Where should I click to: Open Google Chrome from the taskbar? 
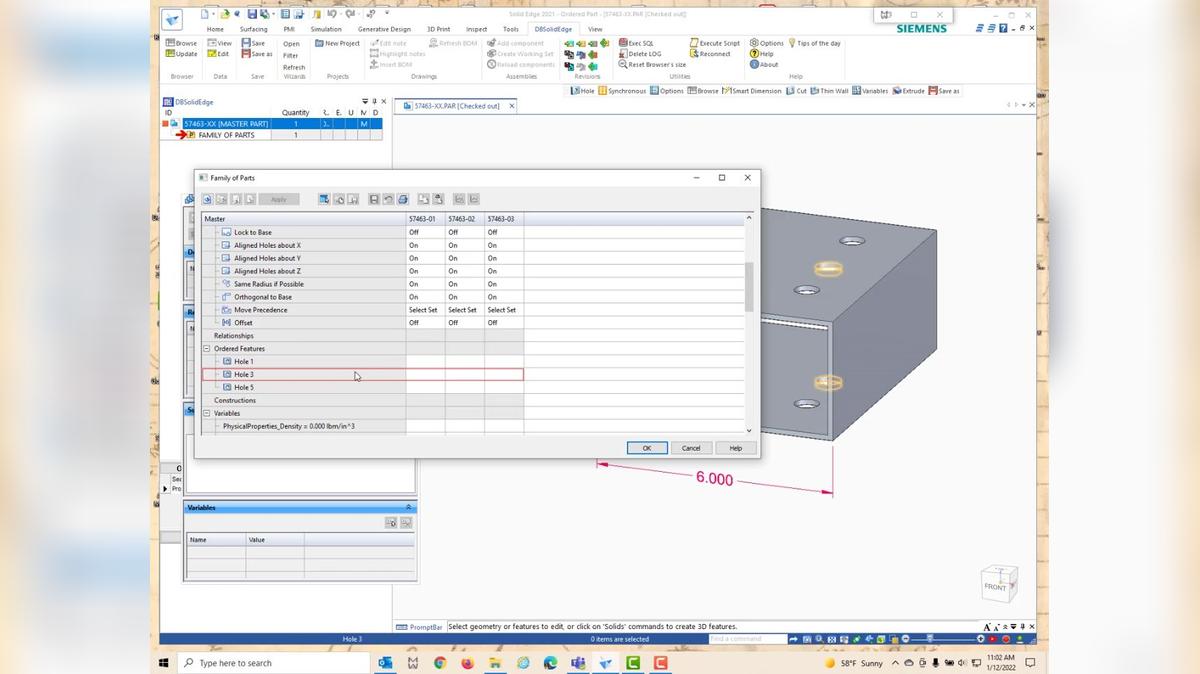[440, 663]
